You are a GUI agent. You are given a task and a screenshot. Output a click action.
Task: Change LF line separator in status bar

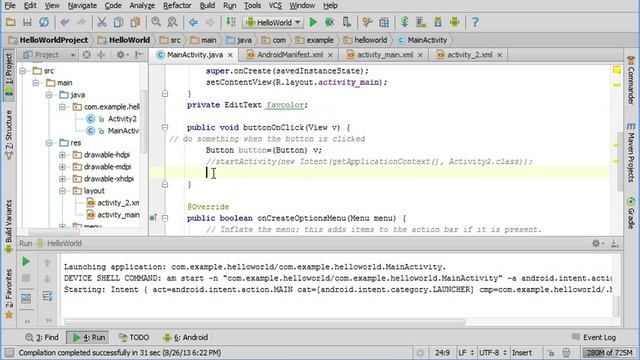click(x=465, y=353)
